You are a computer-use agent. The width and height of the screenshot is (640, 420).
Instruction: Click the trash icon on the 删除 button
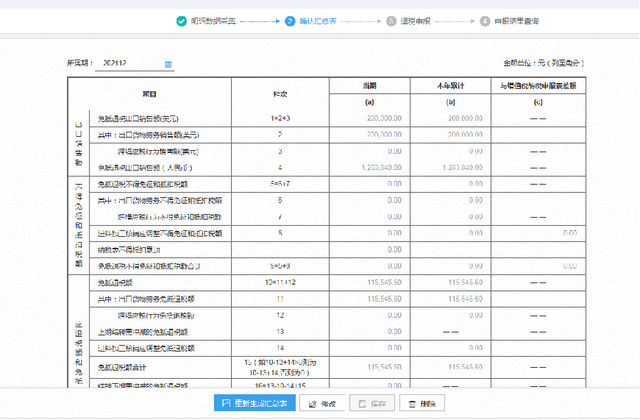[x=412, y=404]
